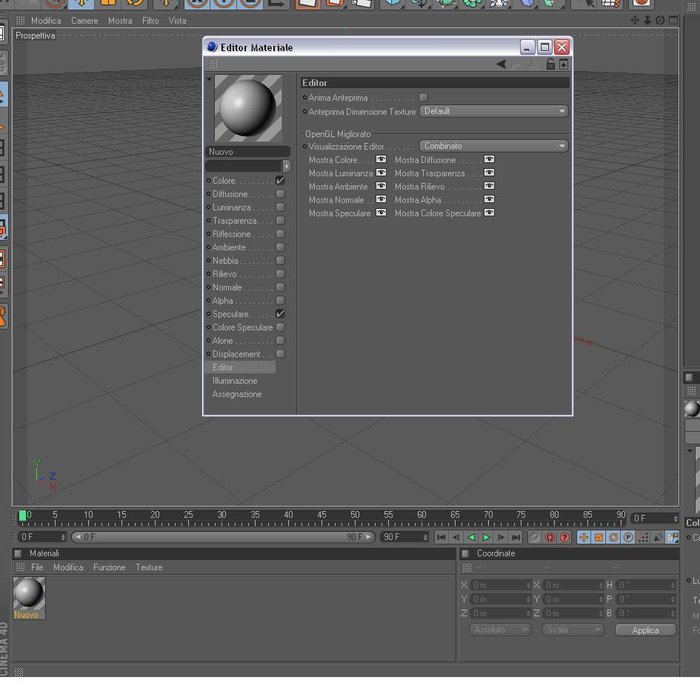Click the Applica button
Image resolution: width=700 pixels, height=700 pixels.
click(645, 630)
